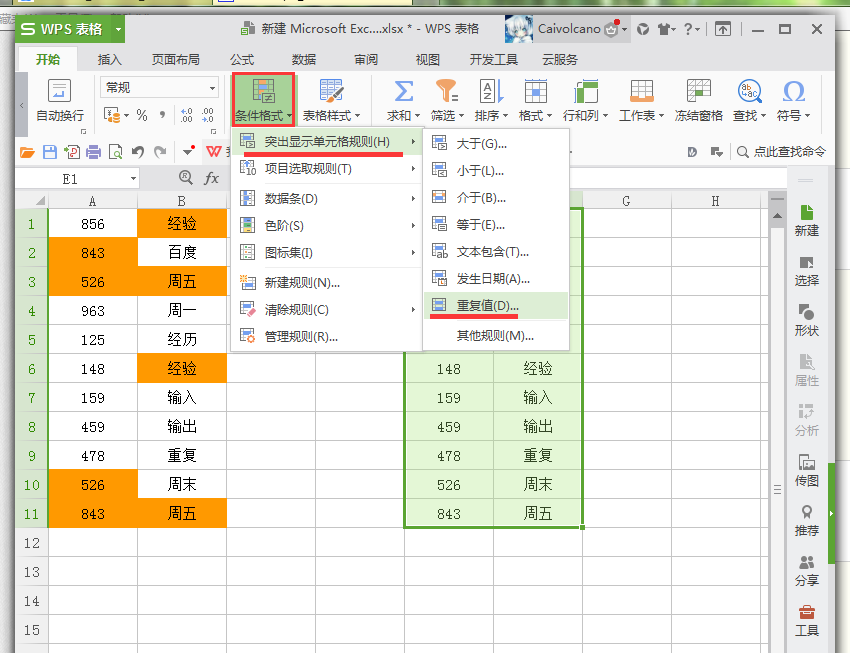Expand the WPS 表格 application menu arrow
Image resolution: width=850 pixels, height=653 pixels.
coord(118,29)
